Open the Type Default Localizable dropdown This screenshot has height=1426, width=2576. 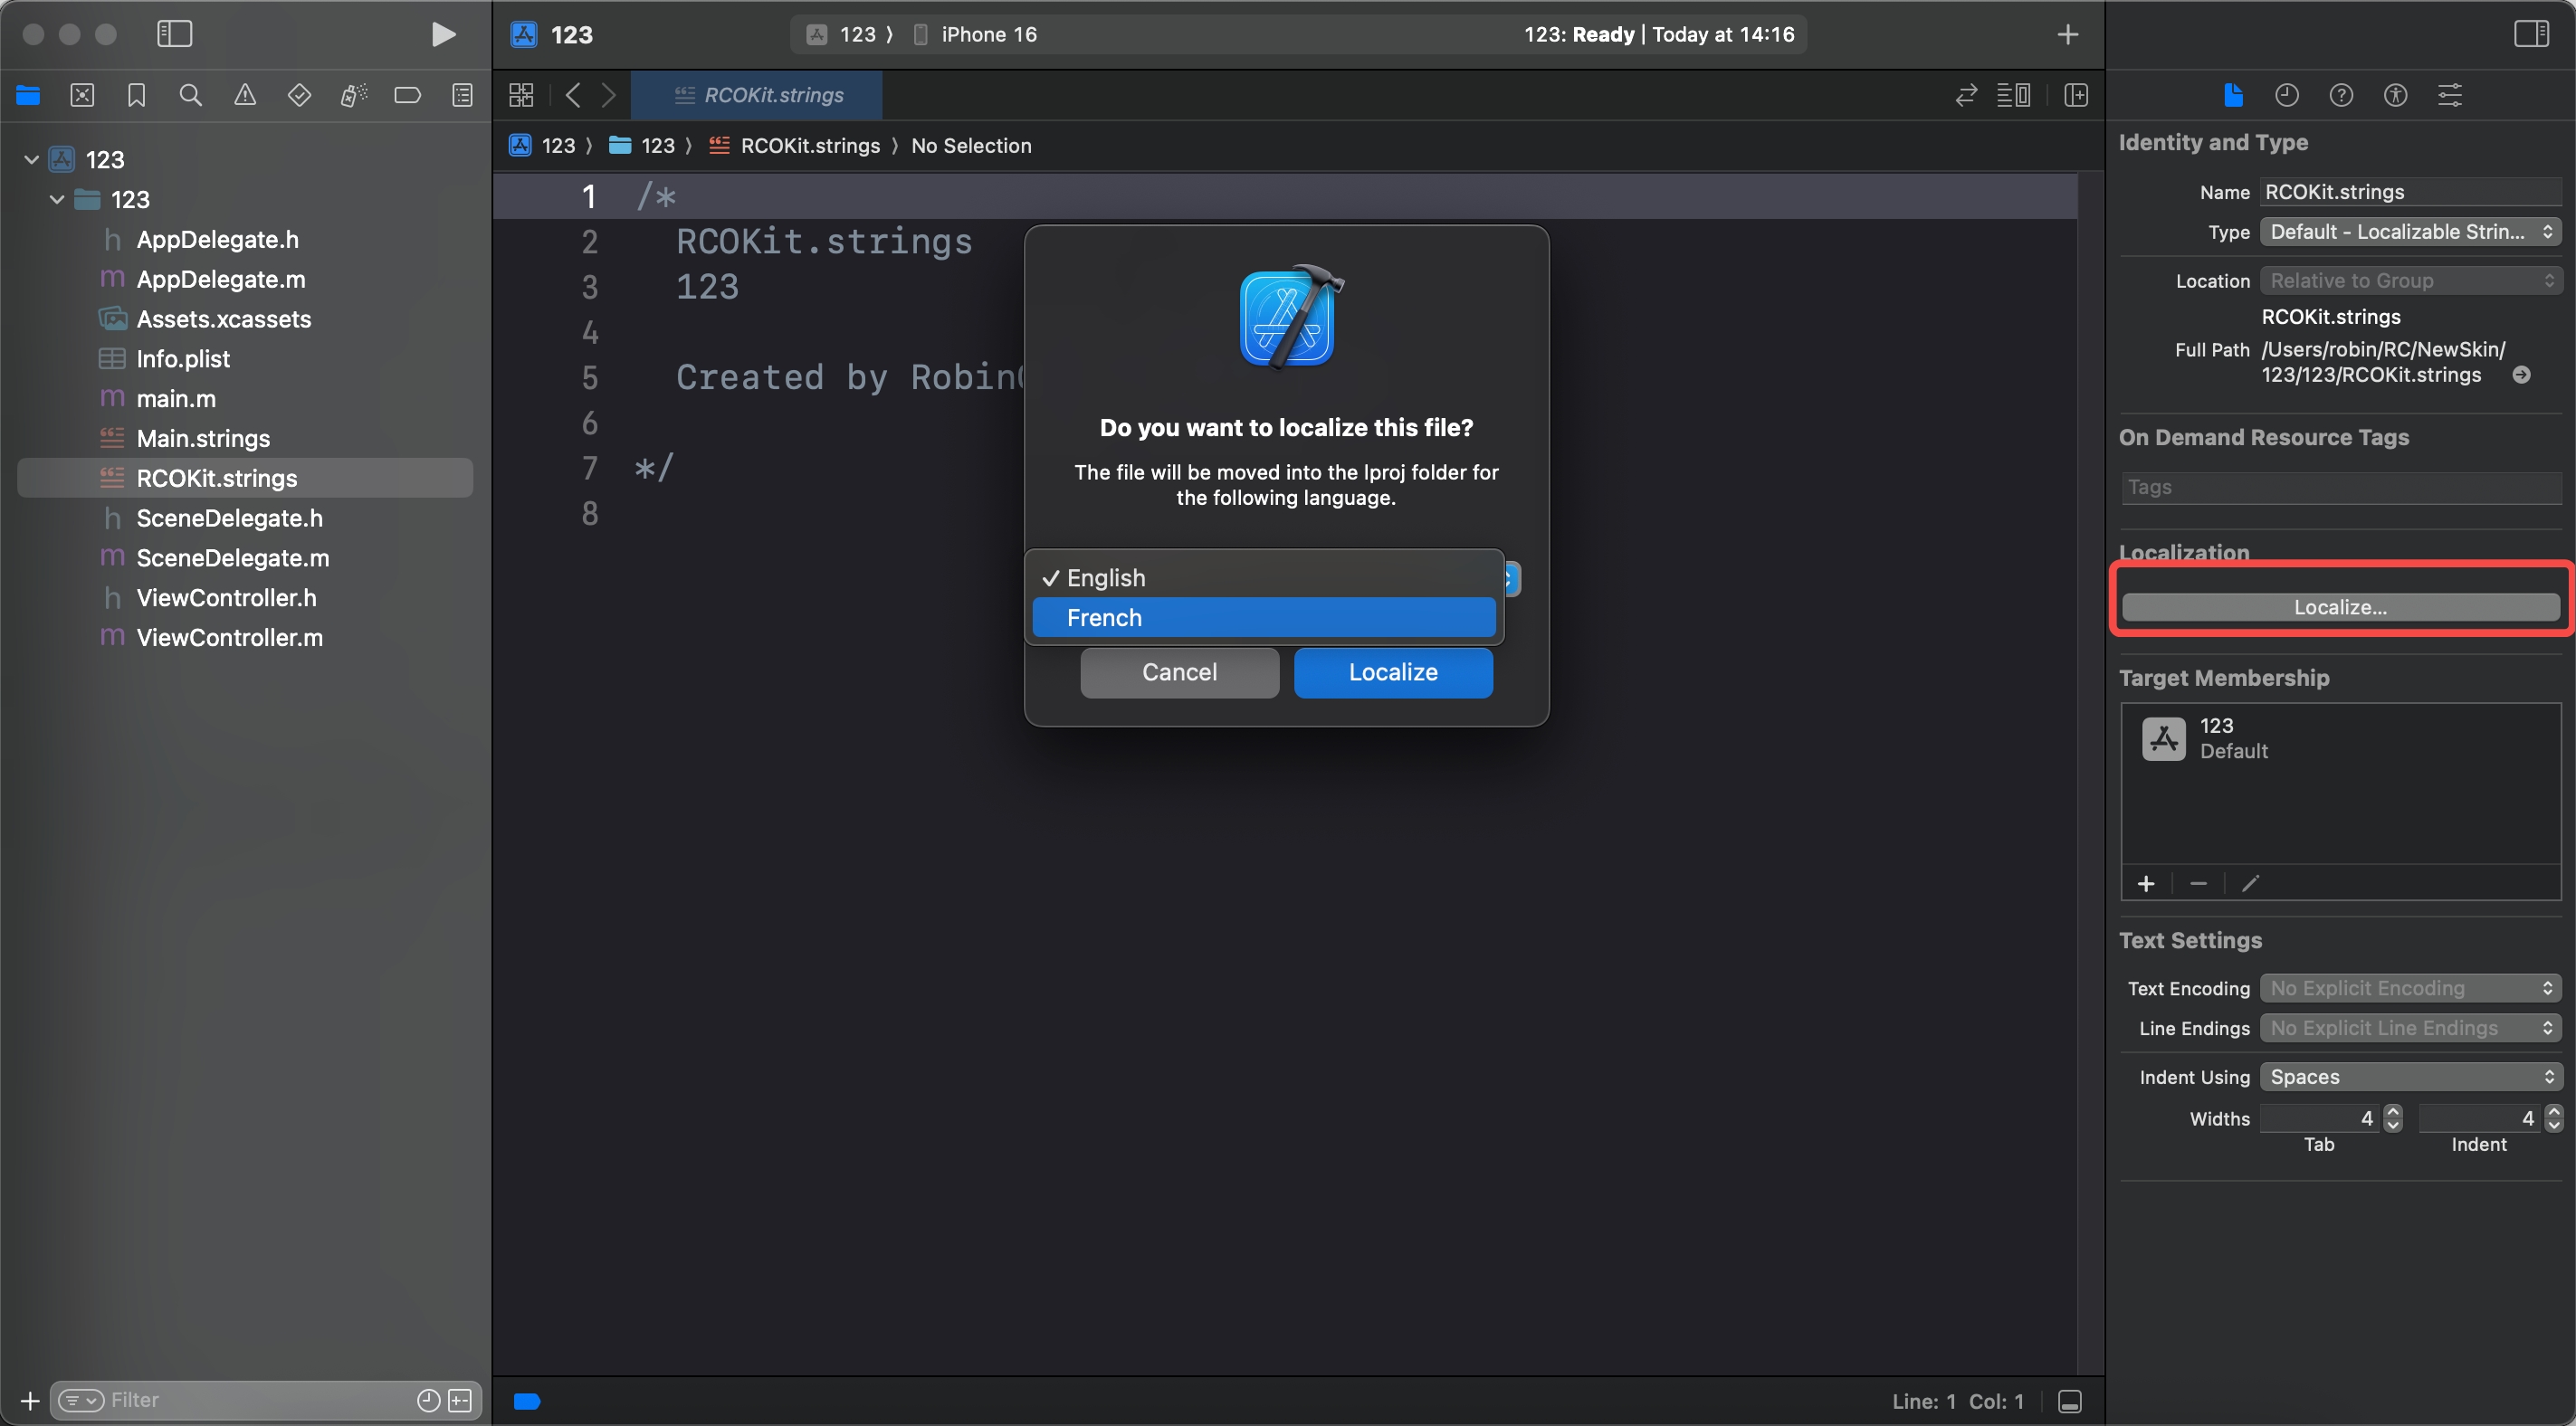click(2409, 232)
